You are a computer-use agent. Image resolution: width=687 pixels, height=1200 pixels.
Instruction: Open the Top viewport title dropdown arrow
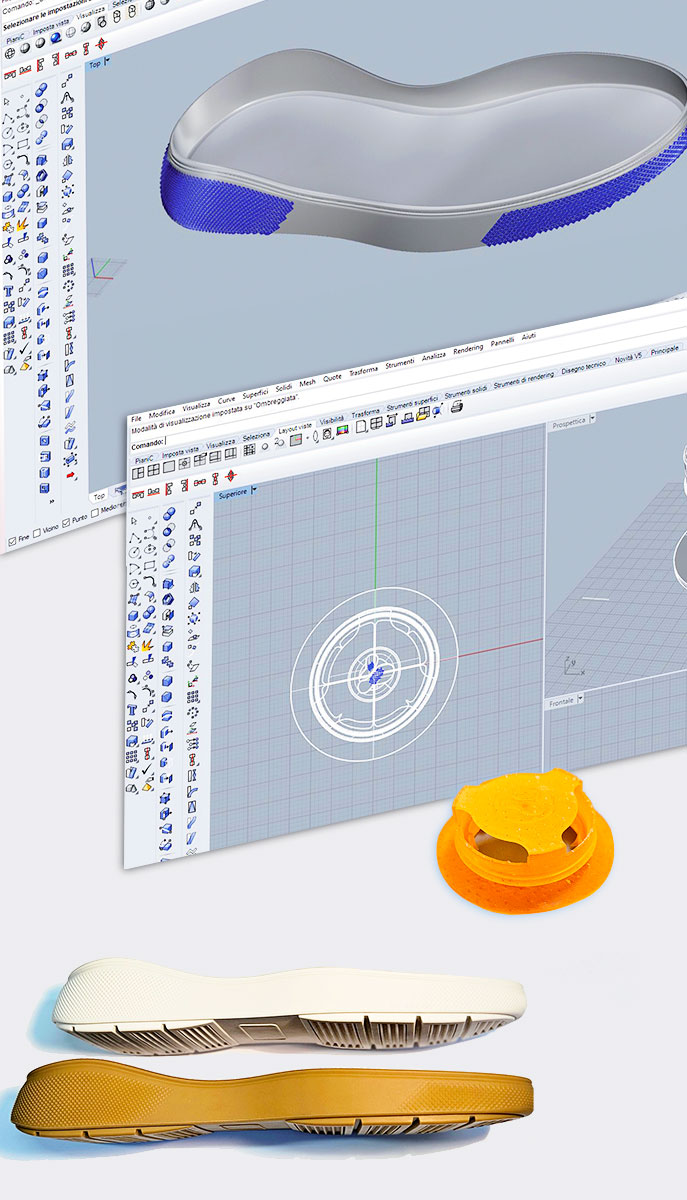click(107, 62)
